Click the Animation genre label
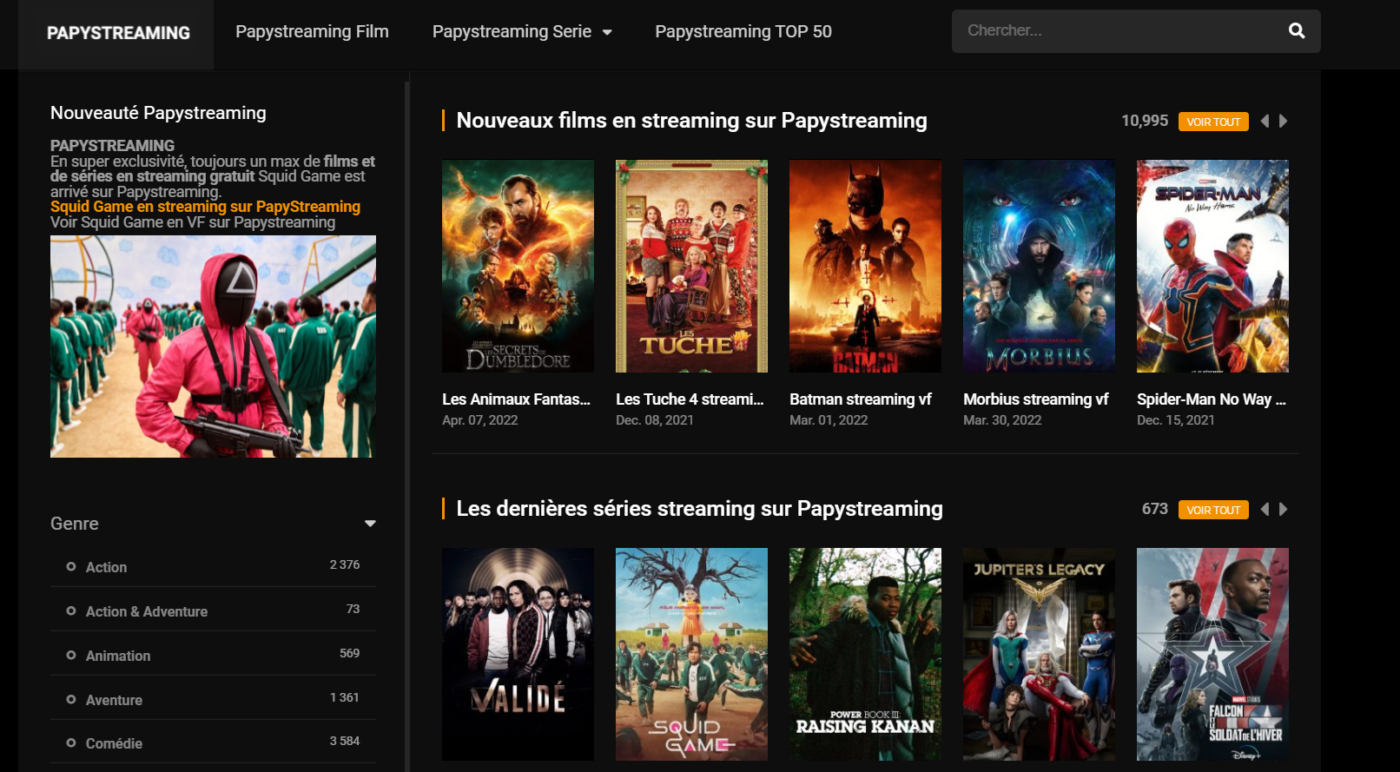This screenshot has height=772, width=1400. point(118,656)
